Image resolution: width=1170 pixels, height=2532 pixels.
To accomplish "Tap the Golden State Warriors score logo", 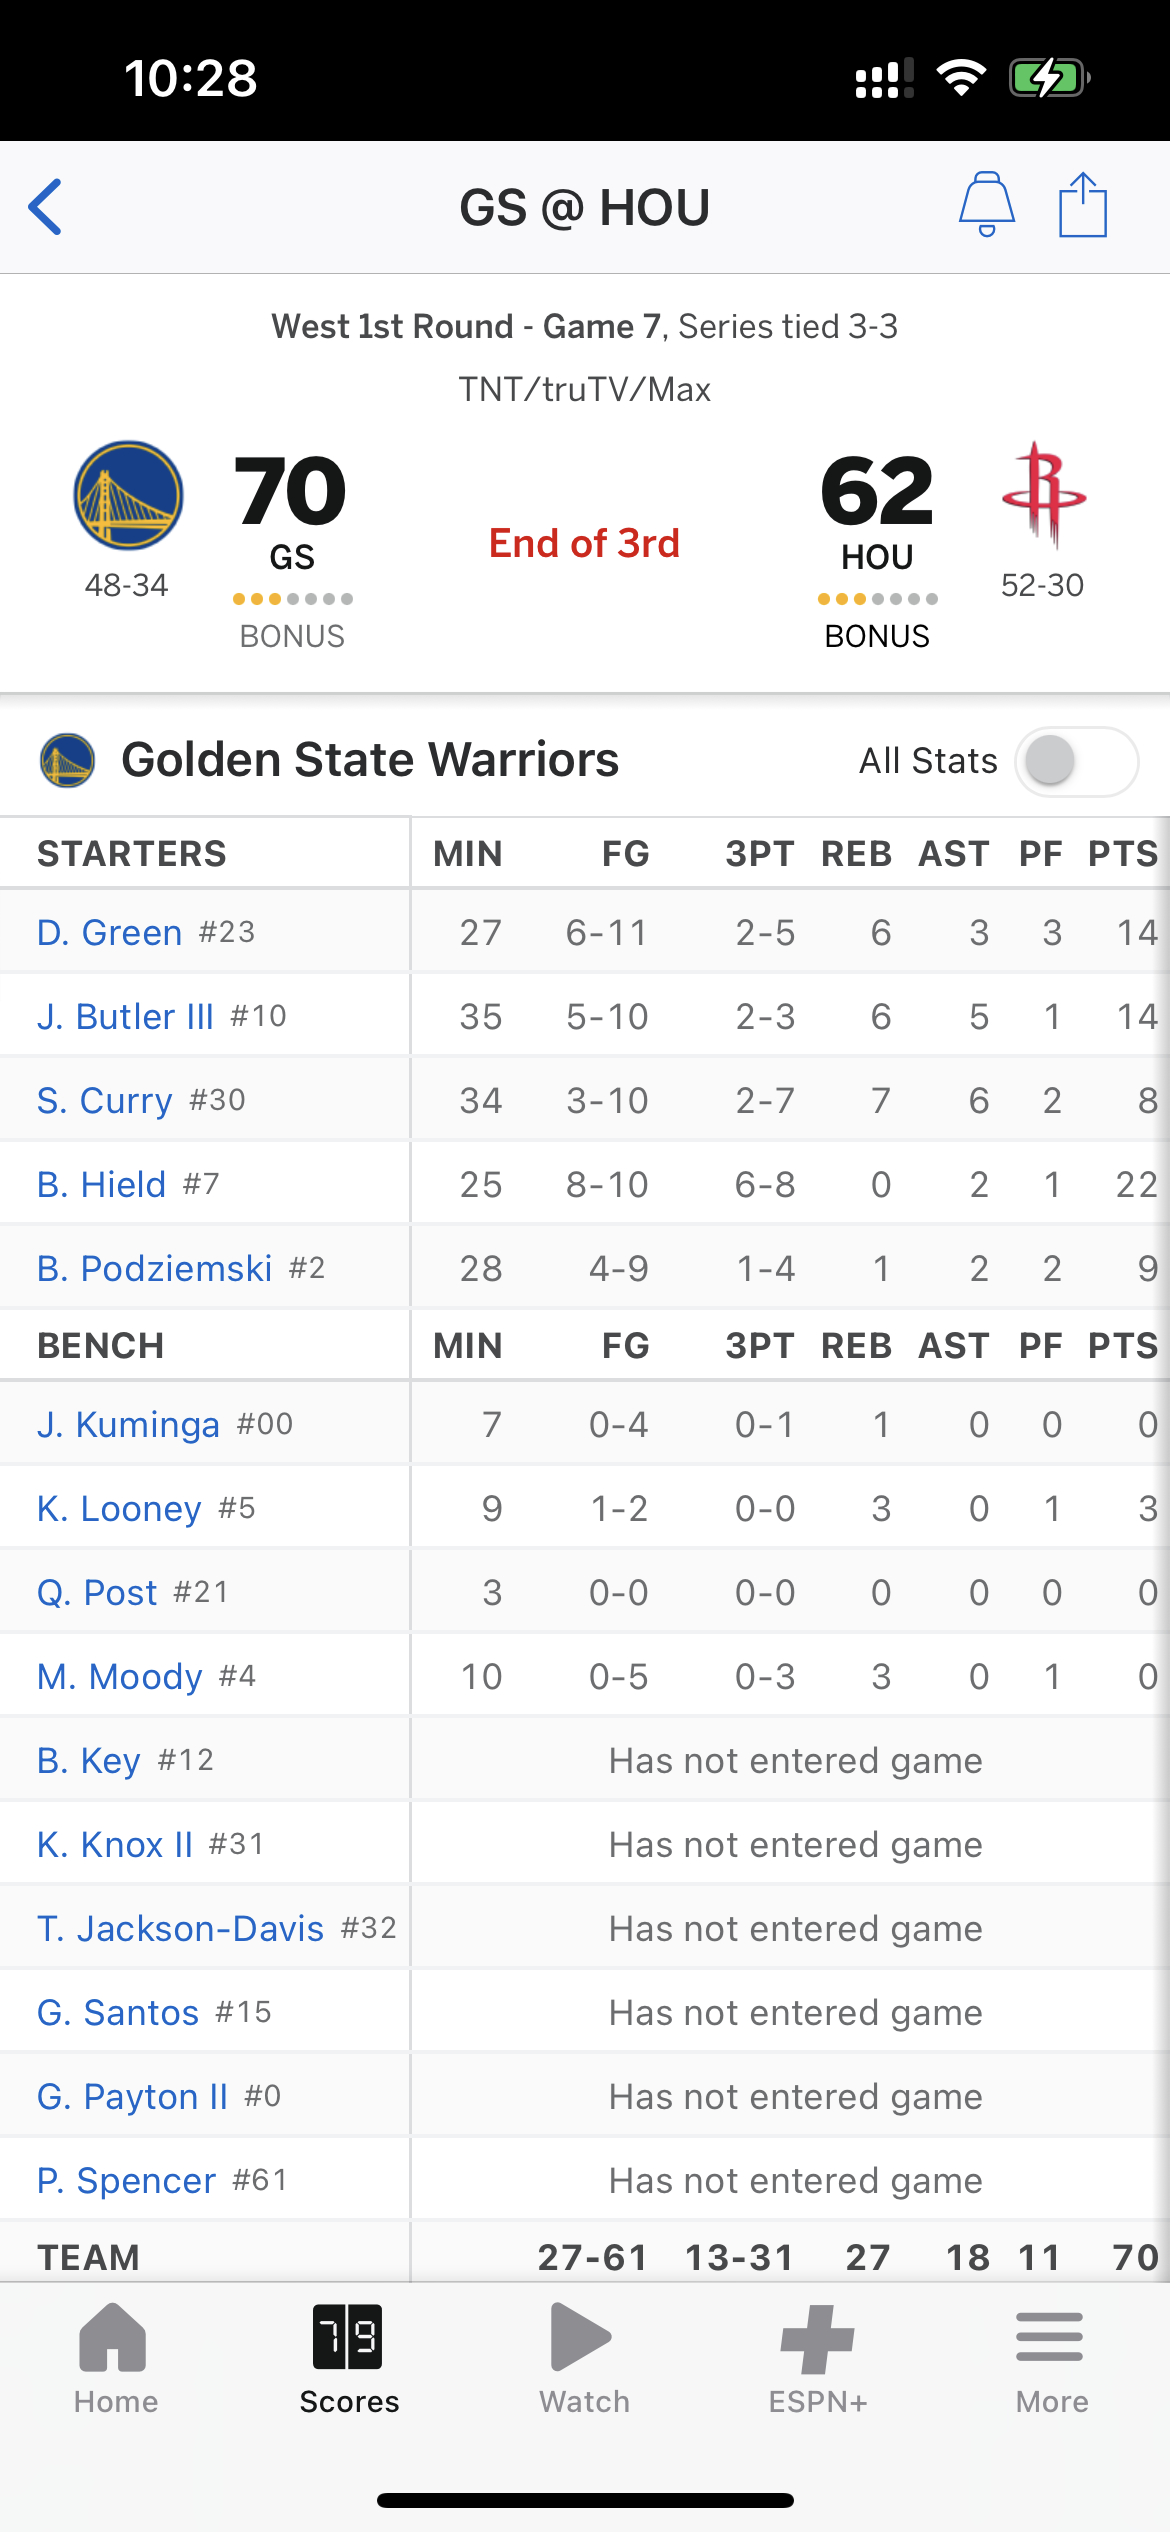I will [128, 495].
